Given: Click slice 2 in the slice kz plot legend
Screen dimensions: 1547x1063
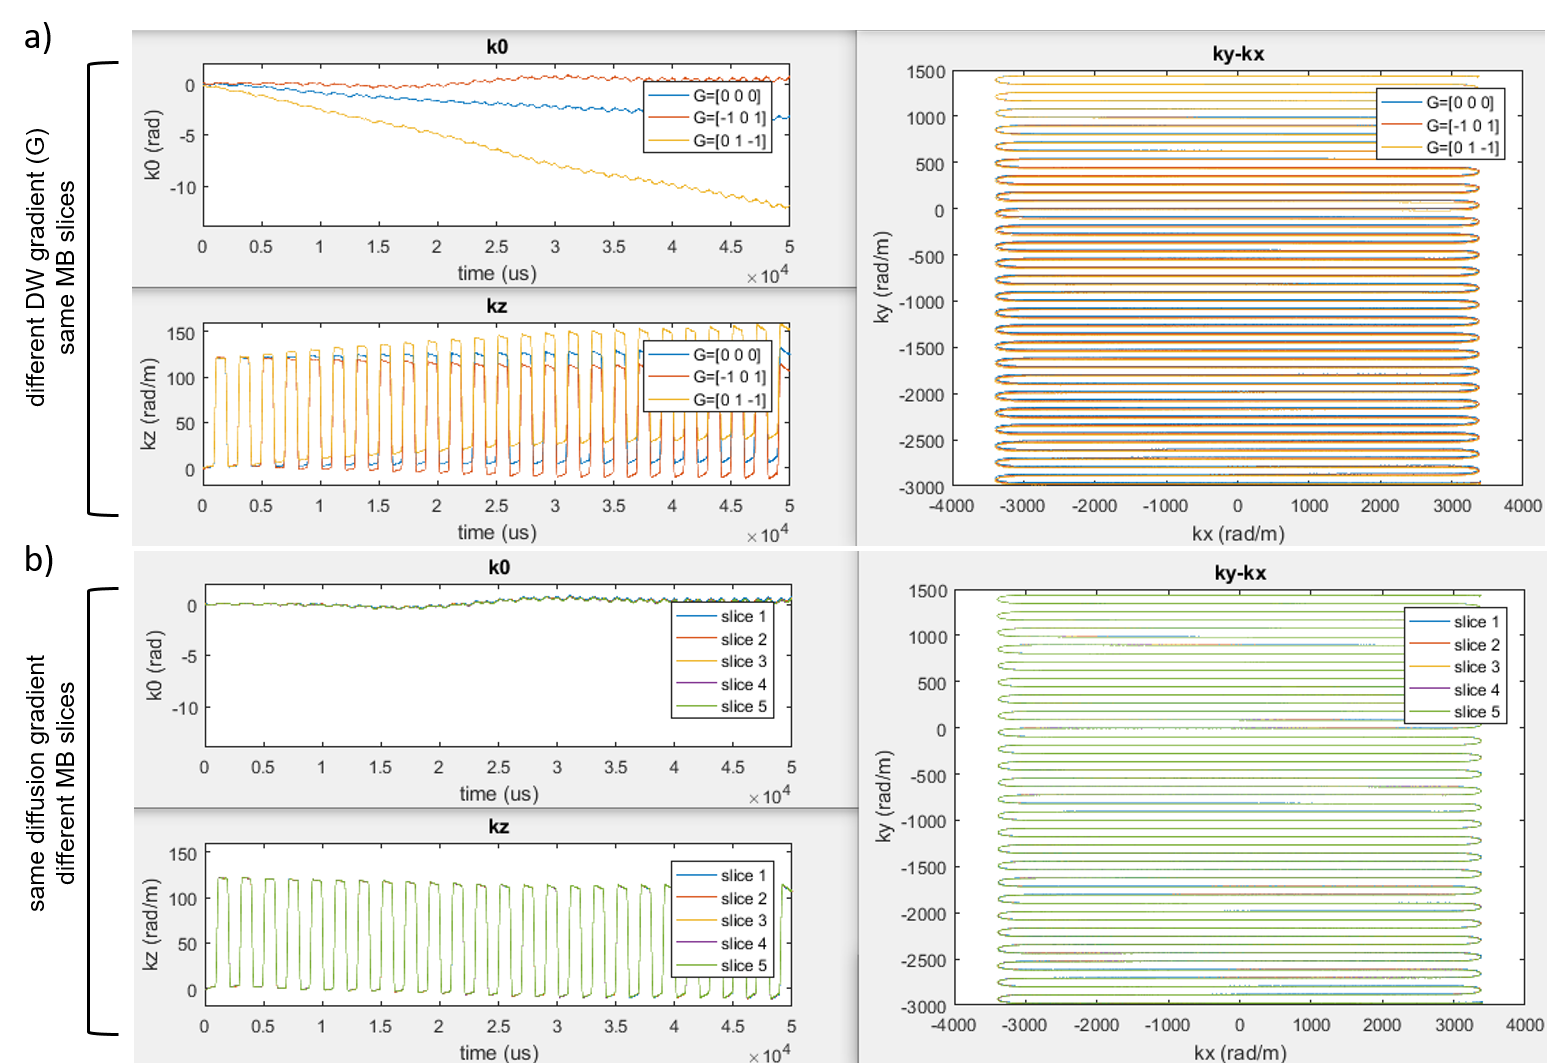Looking at the screenshot, I should click(743, 899).
